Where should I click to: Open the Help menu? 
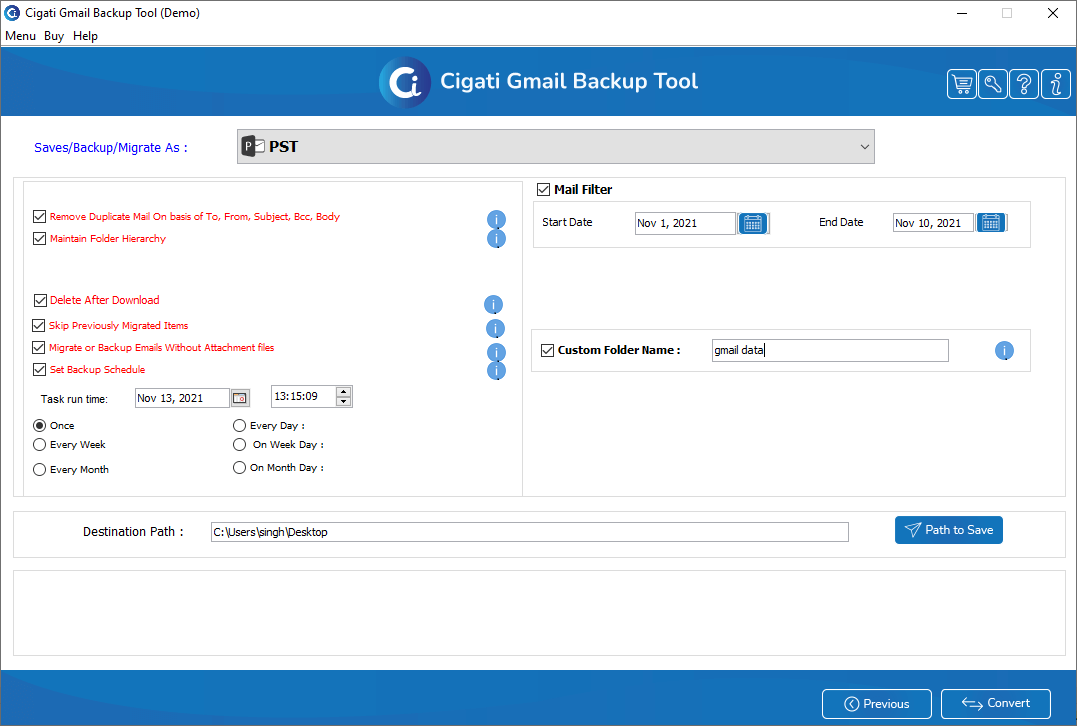click(85, 36)
